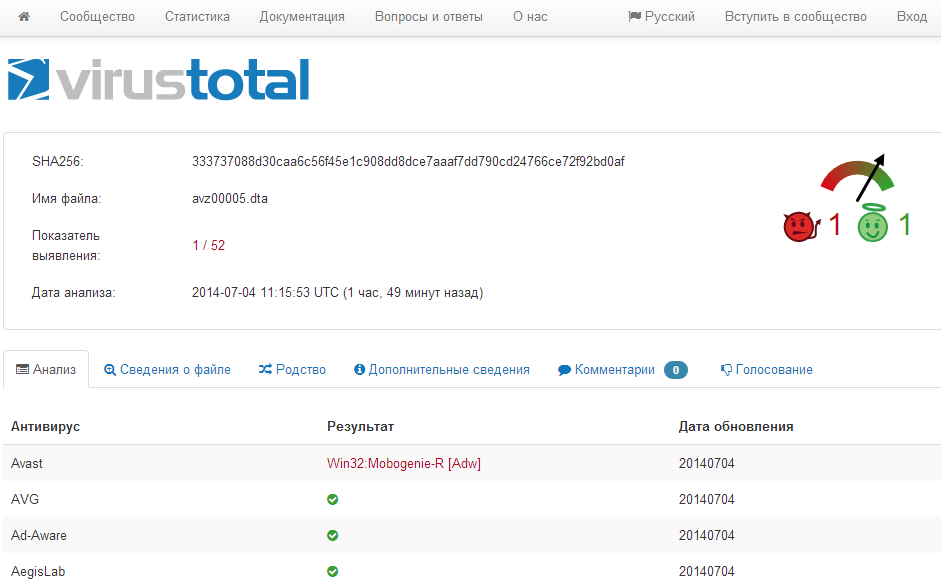Click the Вход login link
This screenshot has height=584, width=945.
(911, 17)
